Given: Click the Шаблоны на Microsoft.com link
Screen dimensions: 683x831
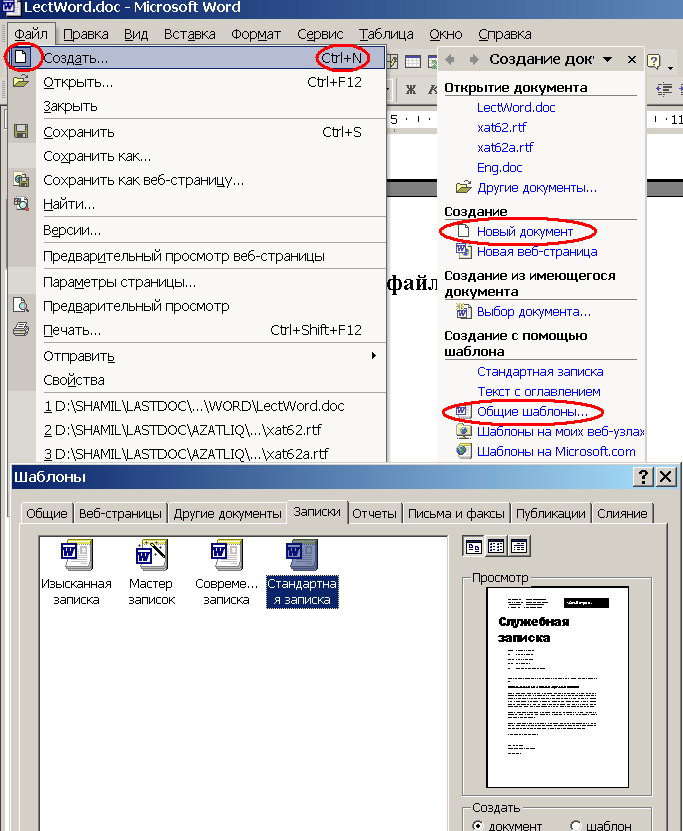Looking at the screenshot, I should [x=556, y=452].
